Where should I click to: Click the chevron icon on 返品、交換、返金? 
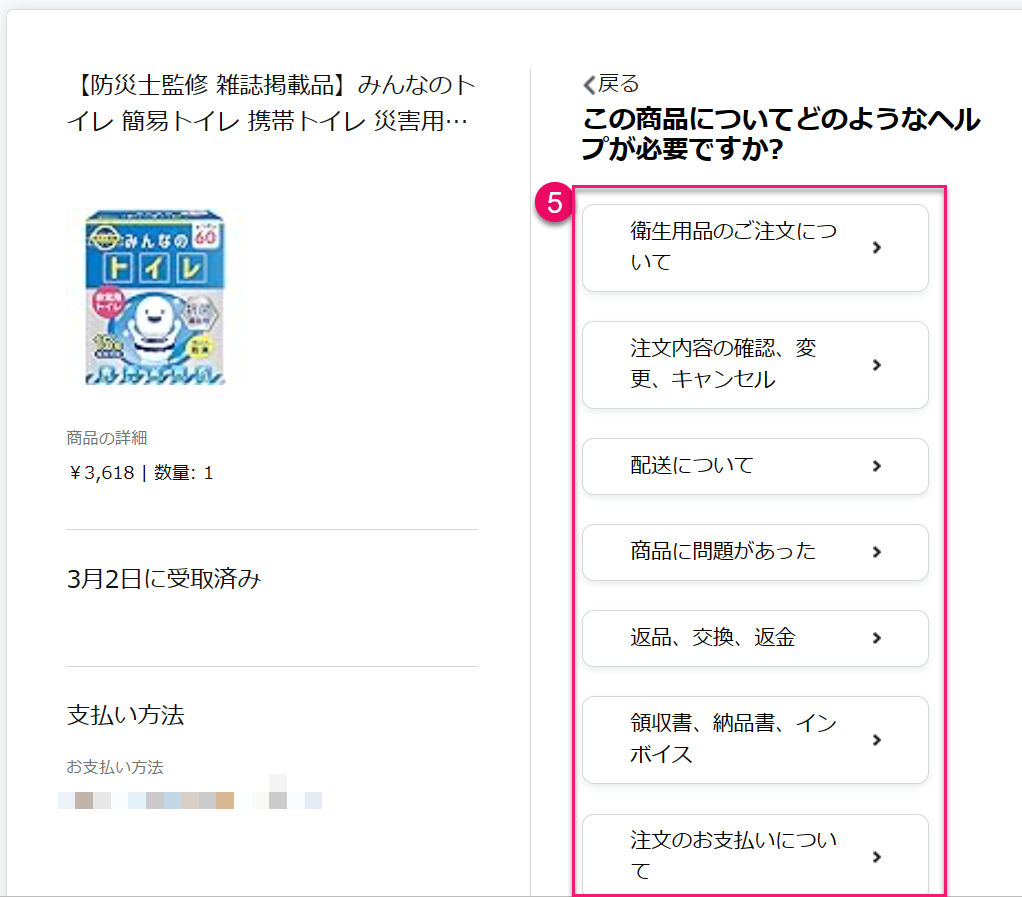point(877,638)
